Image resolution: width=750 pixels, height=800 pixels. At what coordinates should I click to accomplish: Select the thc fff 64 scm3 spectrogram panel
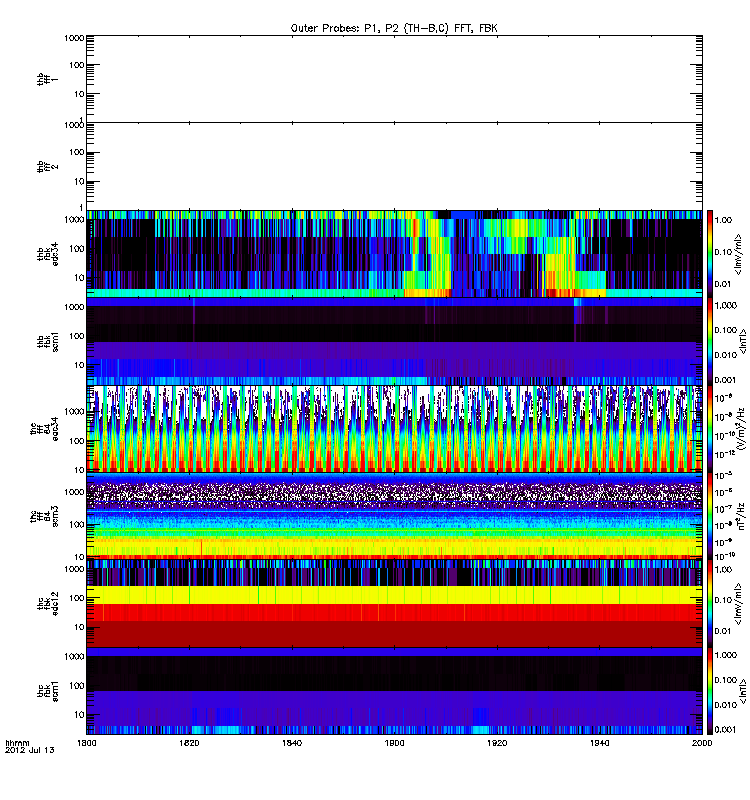(395, 515)
